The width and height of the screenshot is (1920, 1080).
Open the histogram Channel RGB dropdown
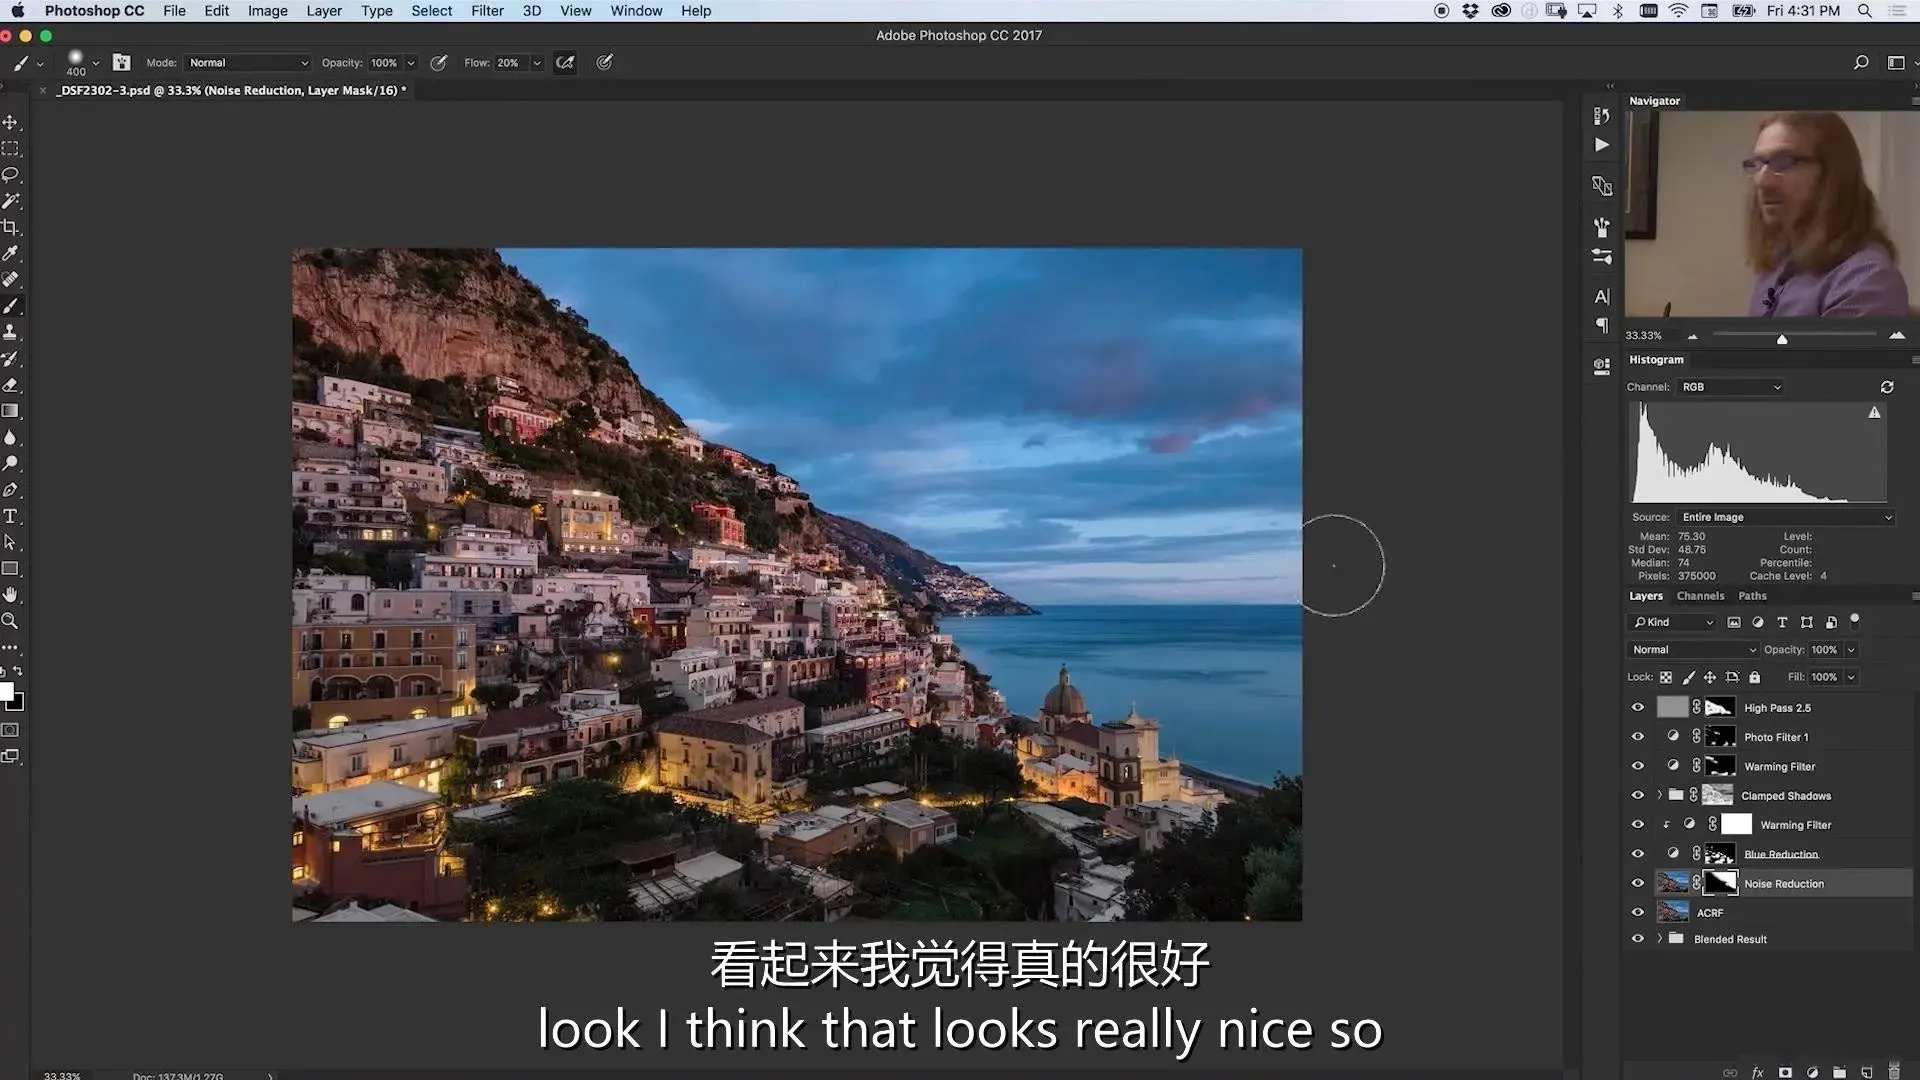(1730, 387)
